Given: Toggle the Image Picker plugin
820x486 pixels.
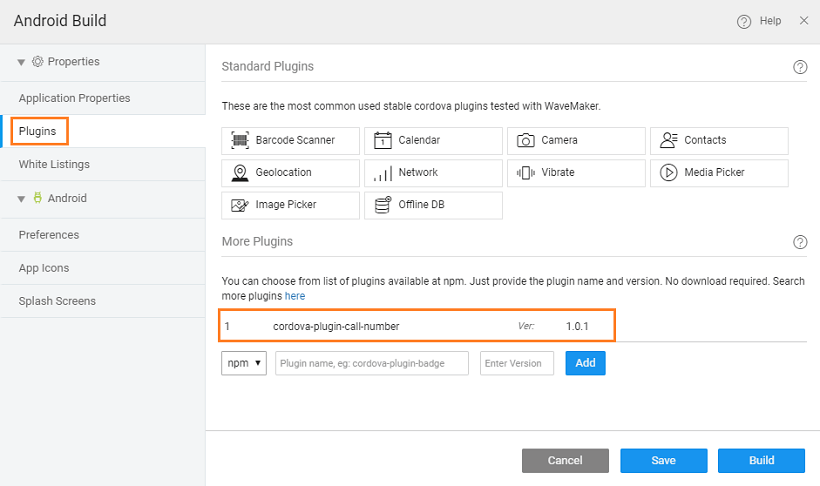Looking at the screenshot, I should 290,205.
